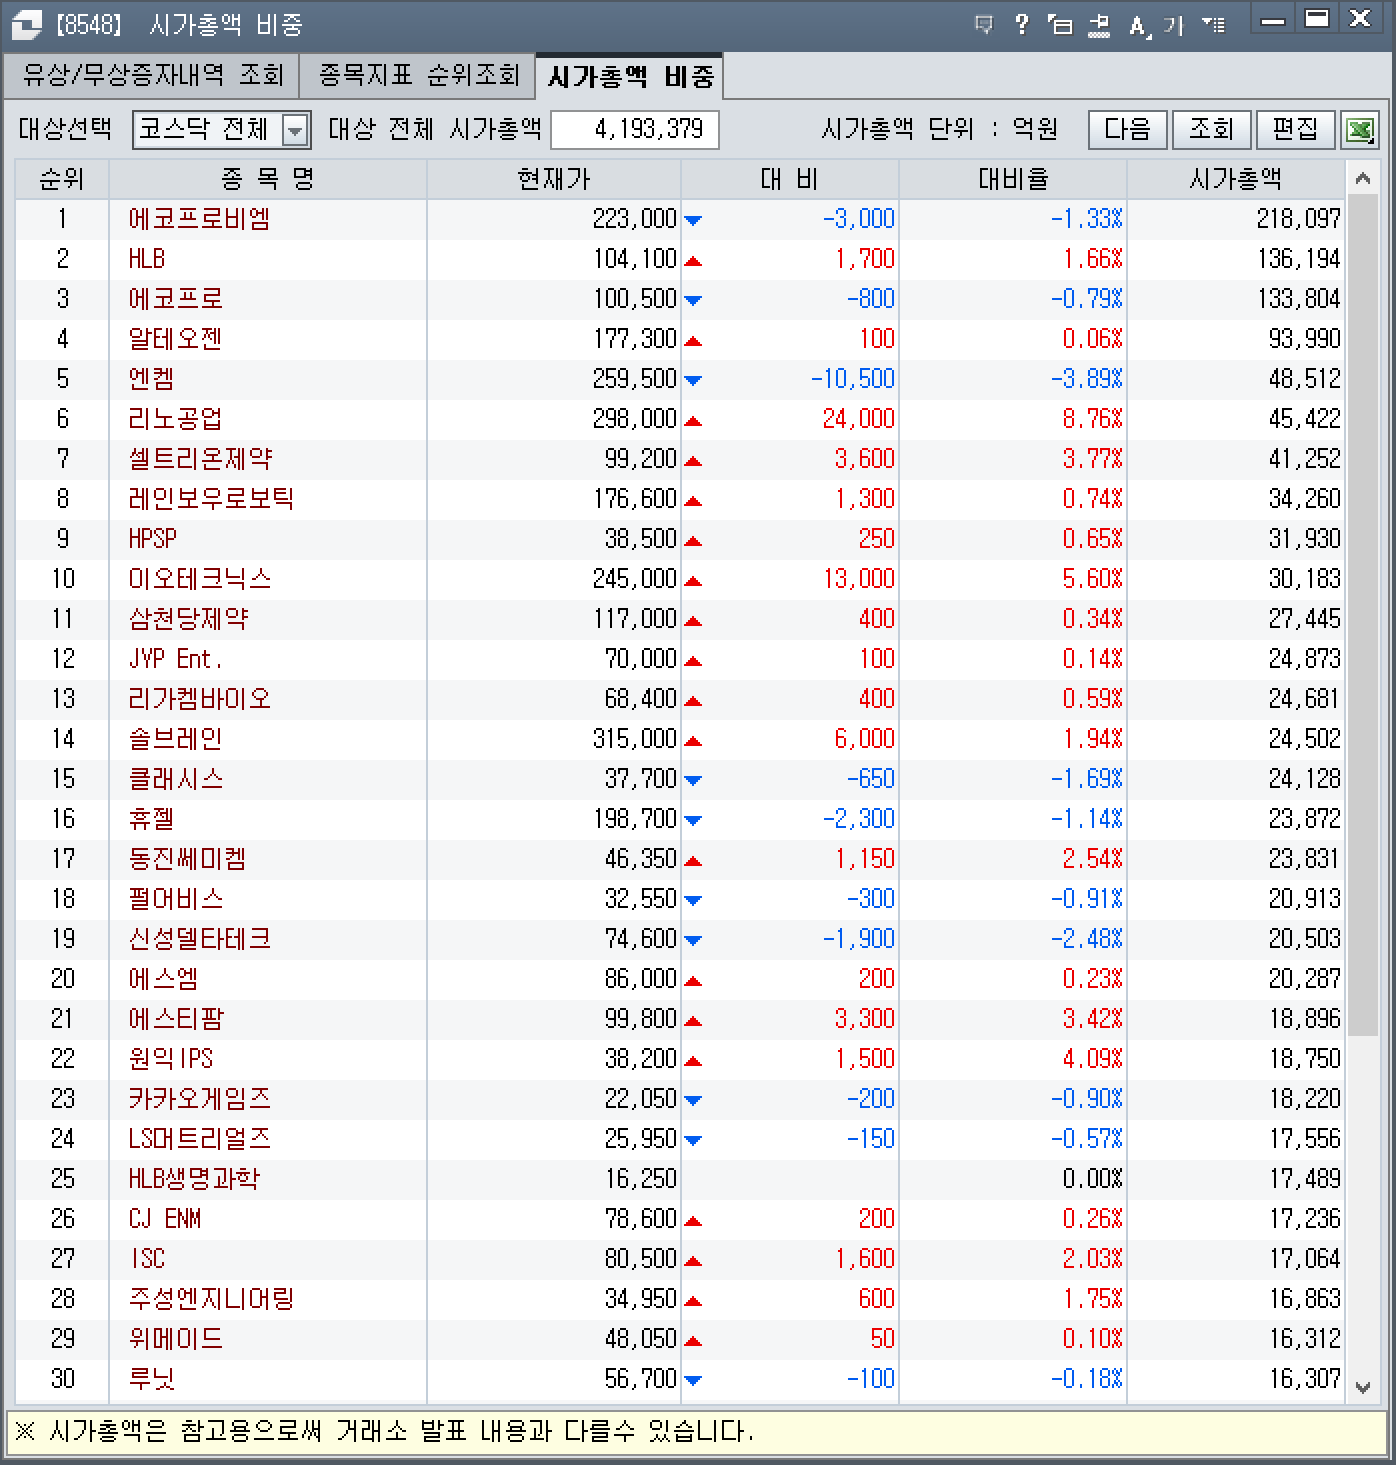Select stock 주성엔지니어링
Viewport: 1396px width, 1465px height.
click(x=212, y=1299)
